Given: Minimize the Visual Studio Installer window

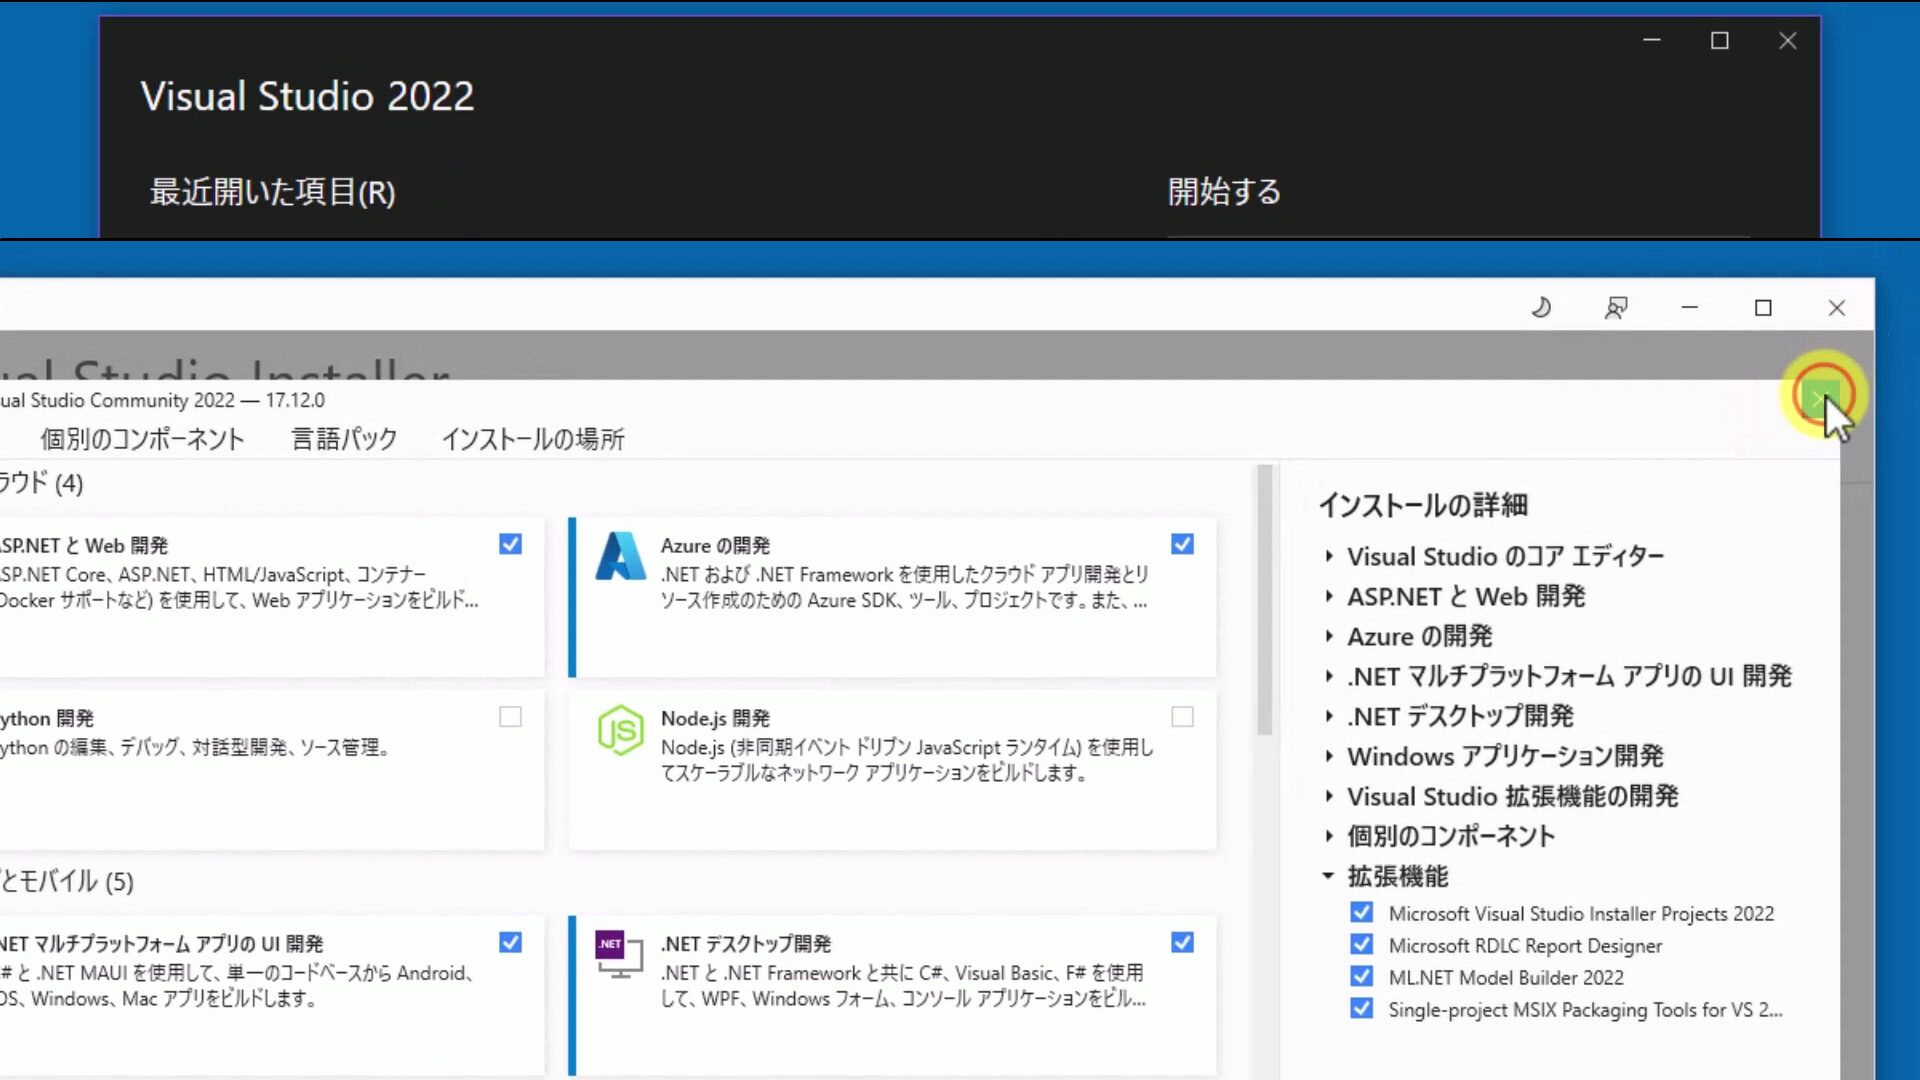Looking at the screenshot, I should coord(1690,308).
